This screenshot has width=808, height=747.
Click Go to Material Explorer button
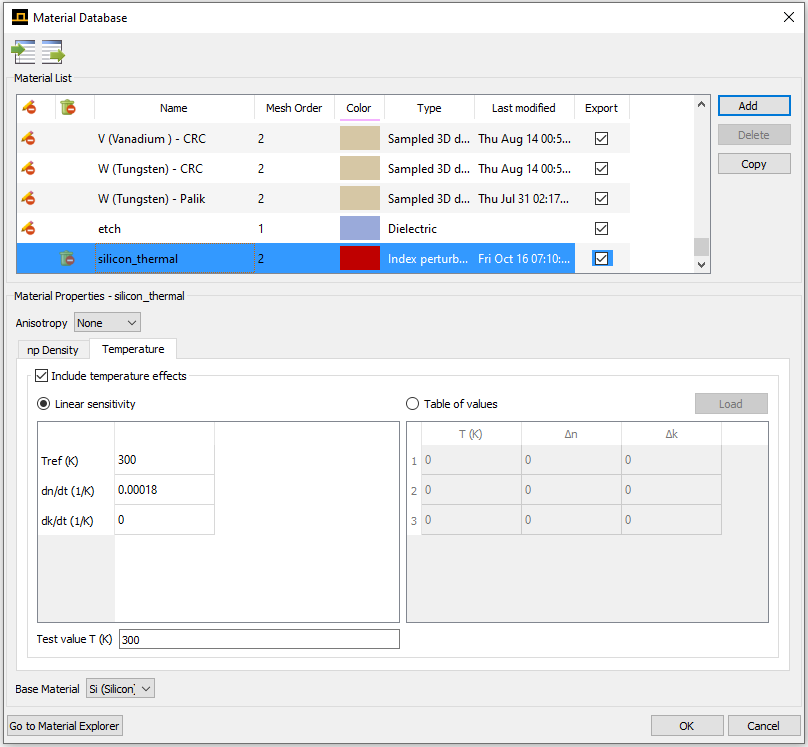click(x=64, y=726)
